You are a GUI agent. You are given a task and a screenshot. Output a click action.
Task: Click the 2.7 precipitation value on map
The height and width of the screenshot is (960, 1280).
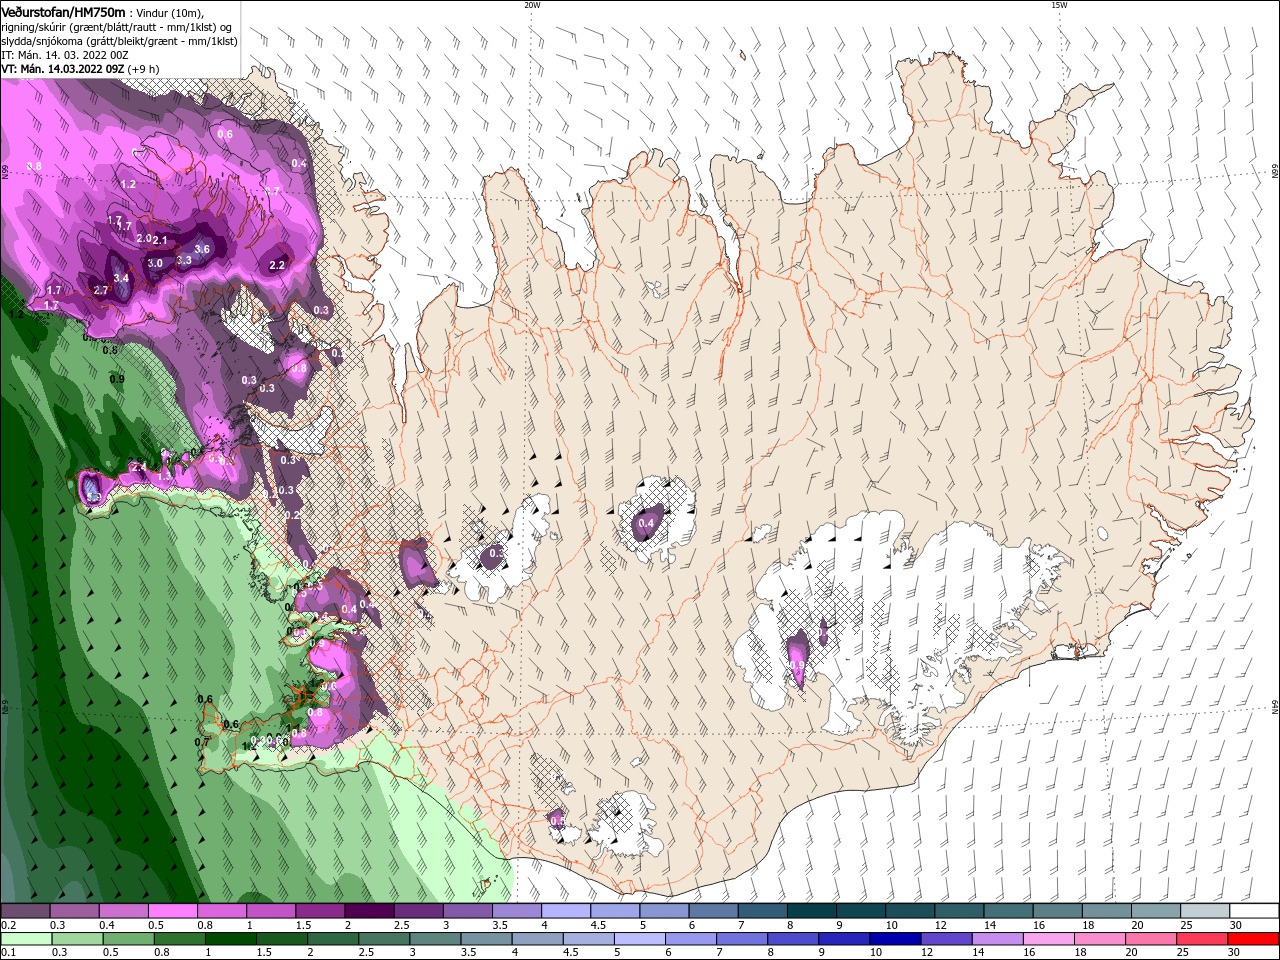[100, 290]
